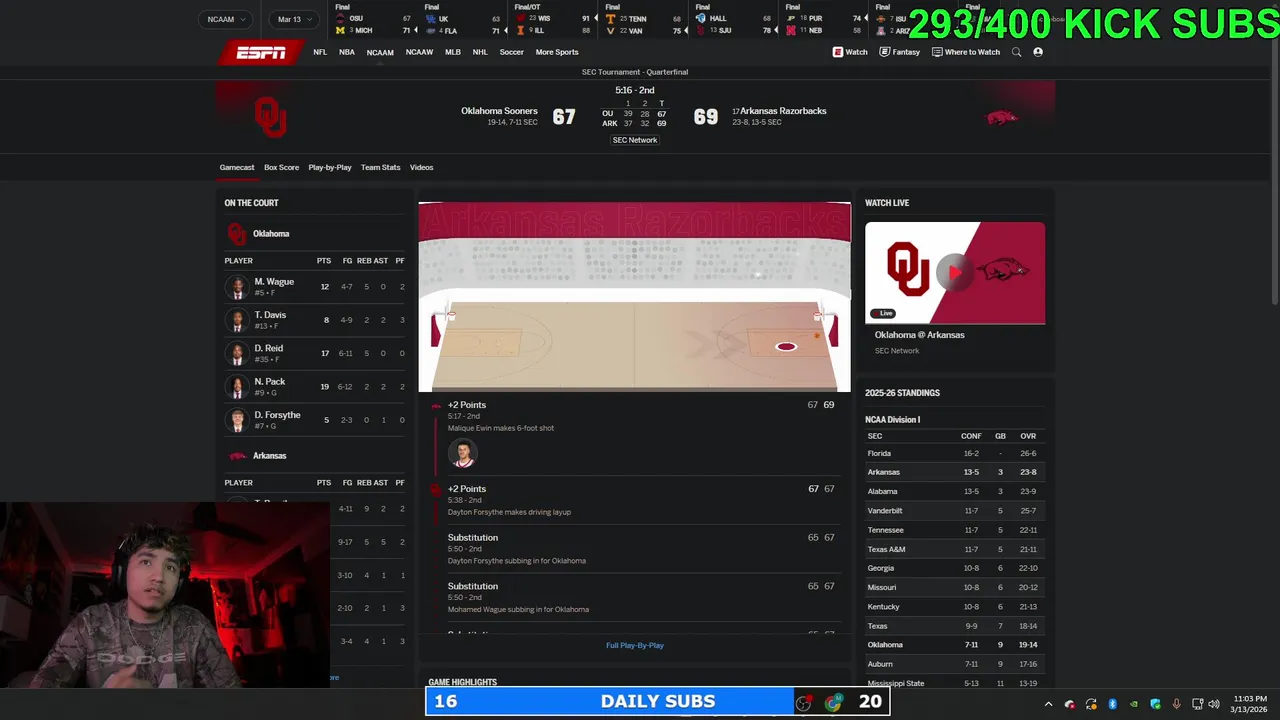Click Malique Ewin's headshot in the play feed
Image resolution: width=1280 pixels, height=720 pixels.
(462, 453)
